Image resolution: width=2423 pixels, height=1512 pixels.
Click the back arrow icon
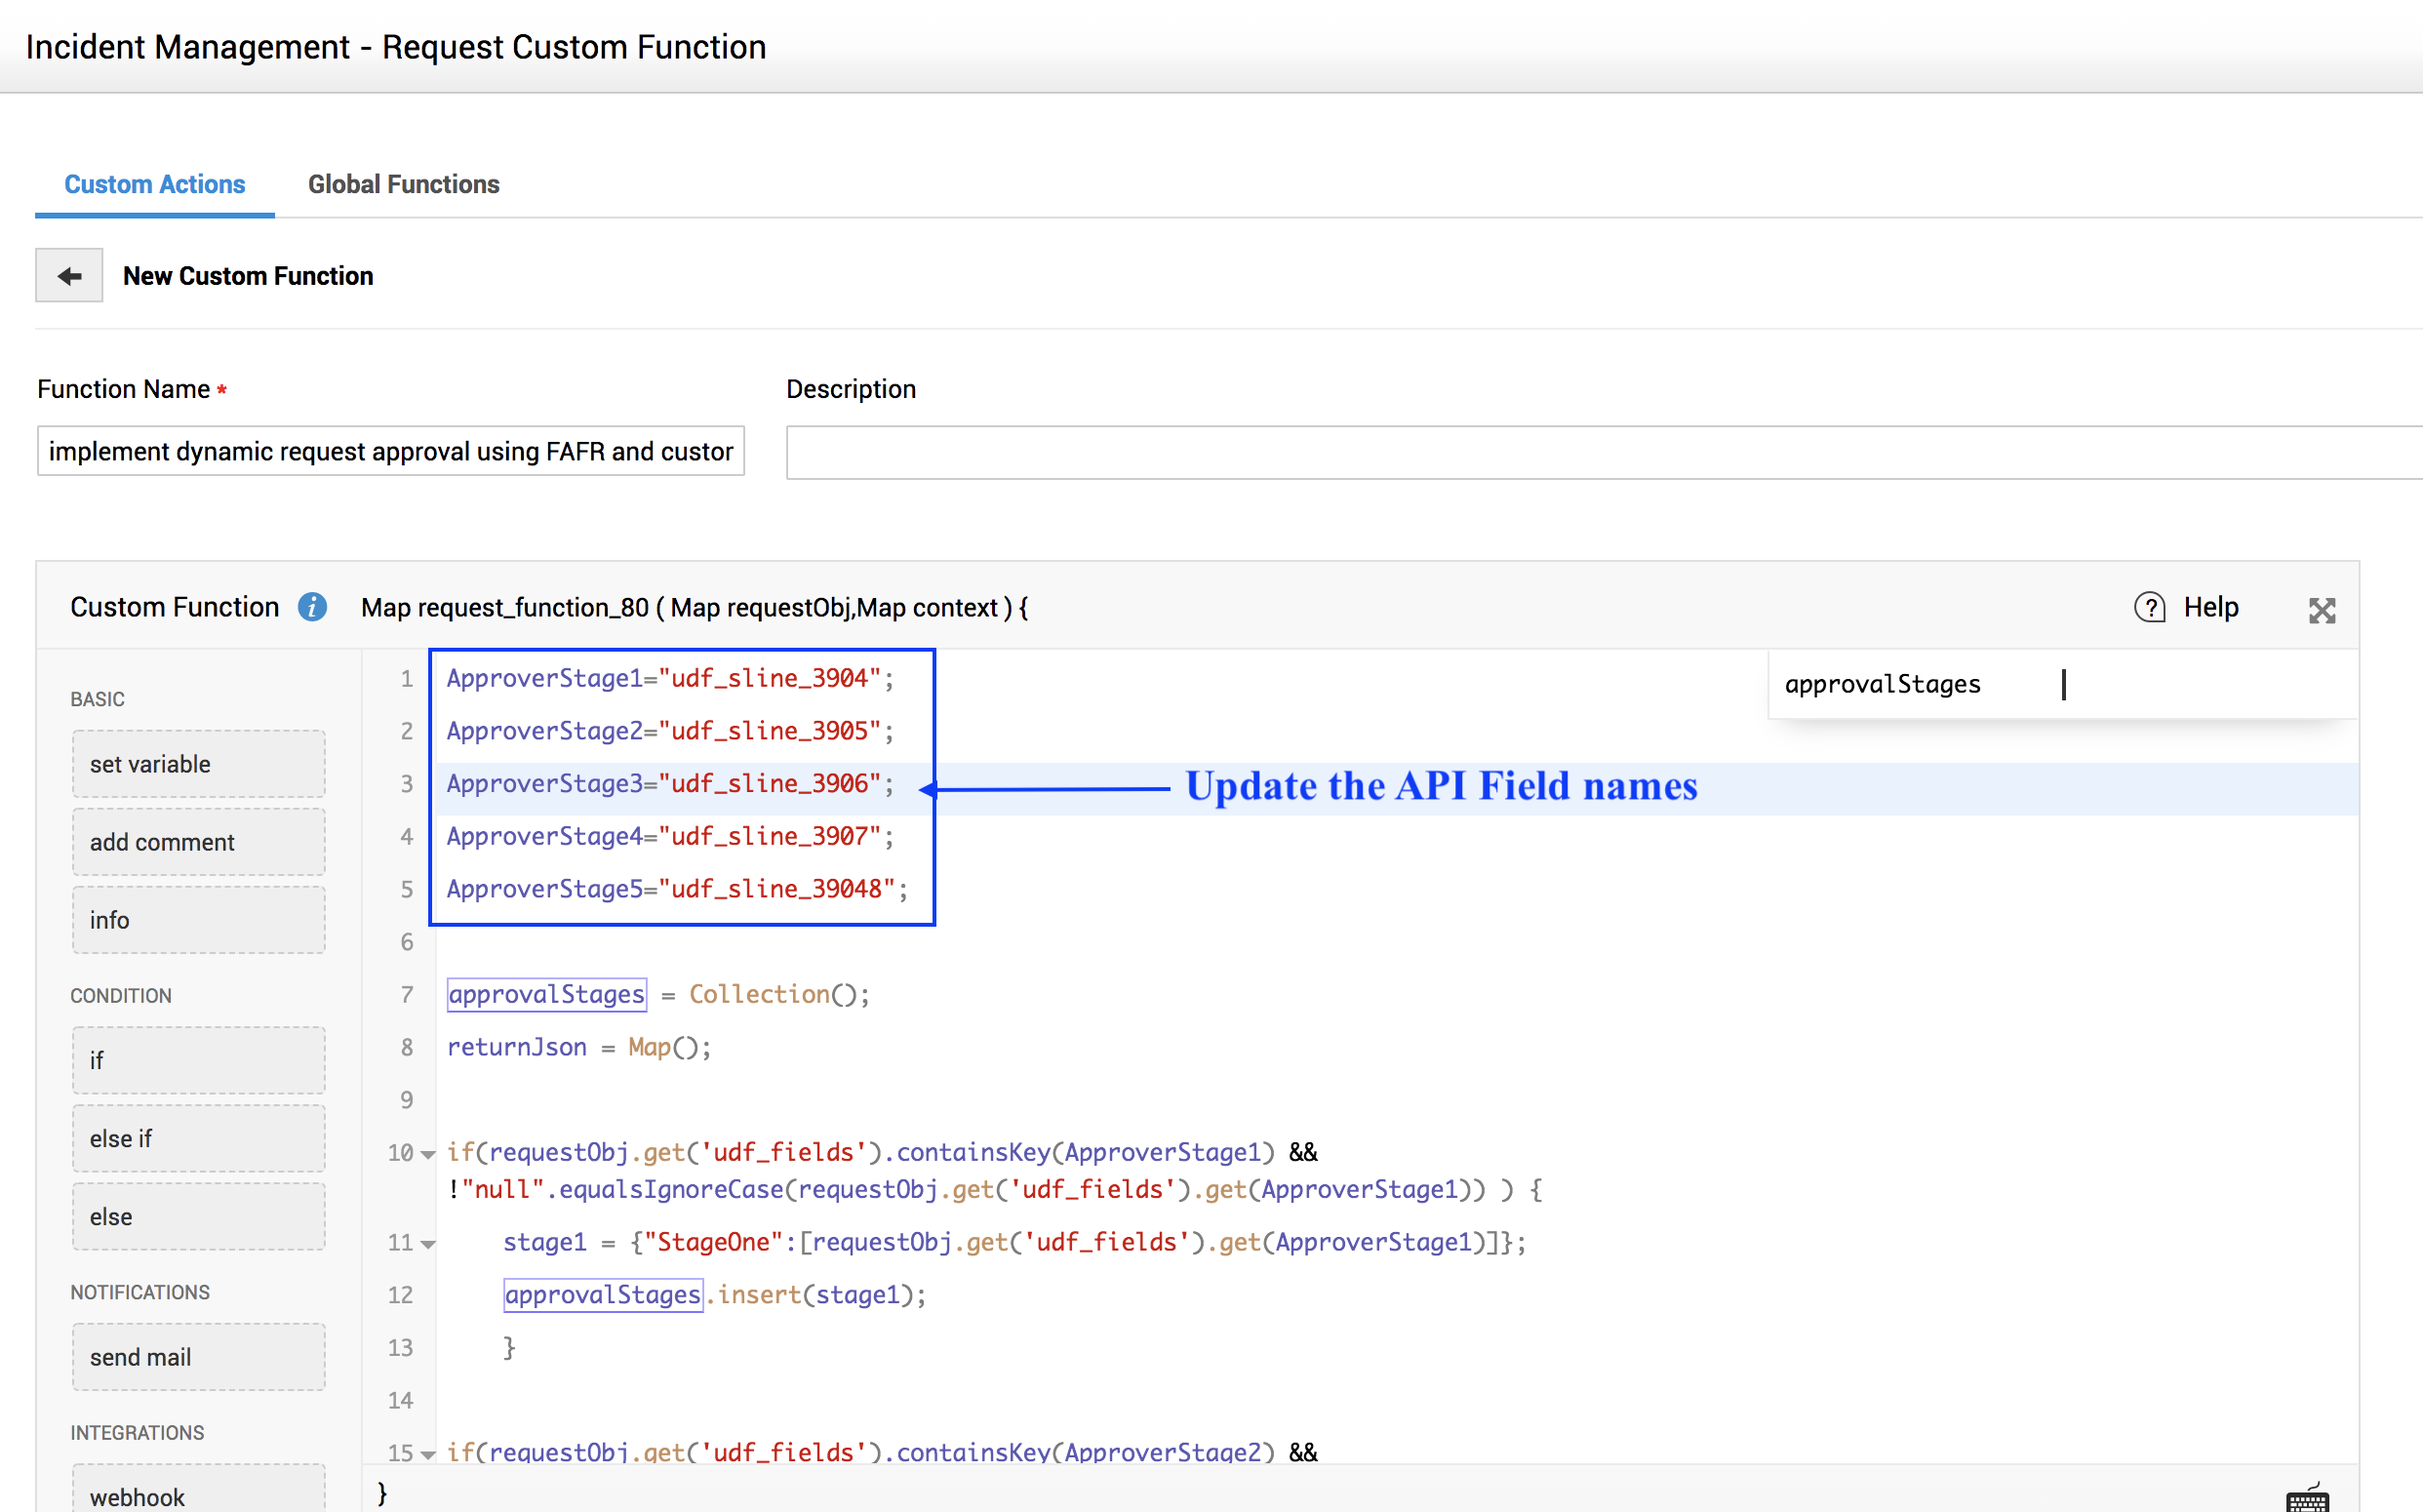[69, 276]
